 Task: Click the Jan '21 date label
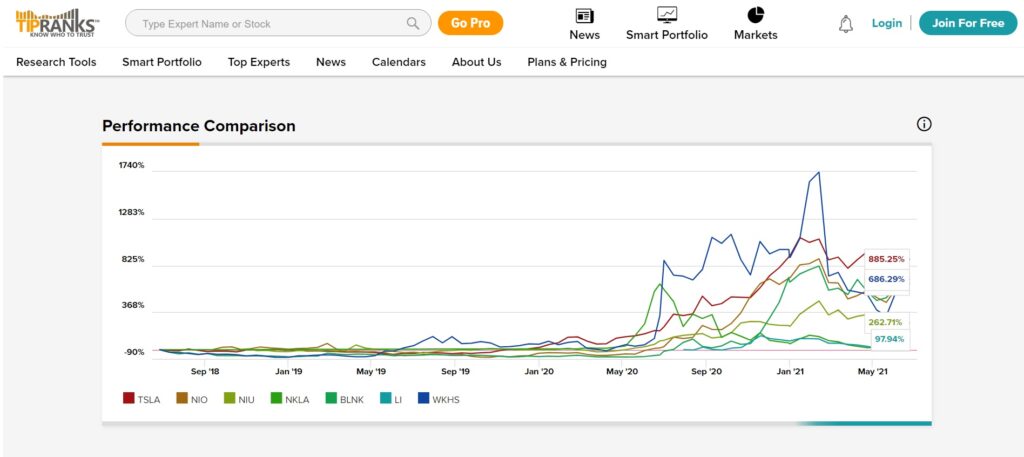point(790,371)
